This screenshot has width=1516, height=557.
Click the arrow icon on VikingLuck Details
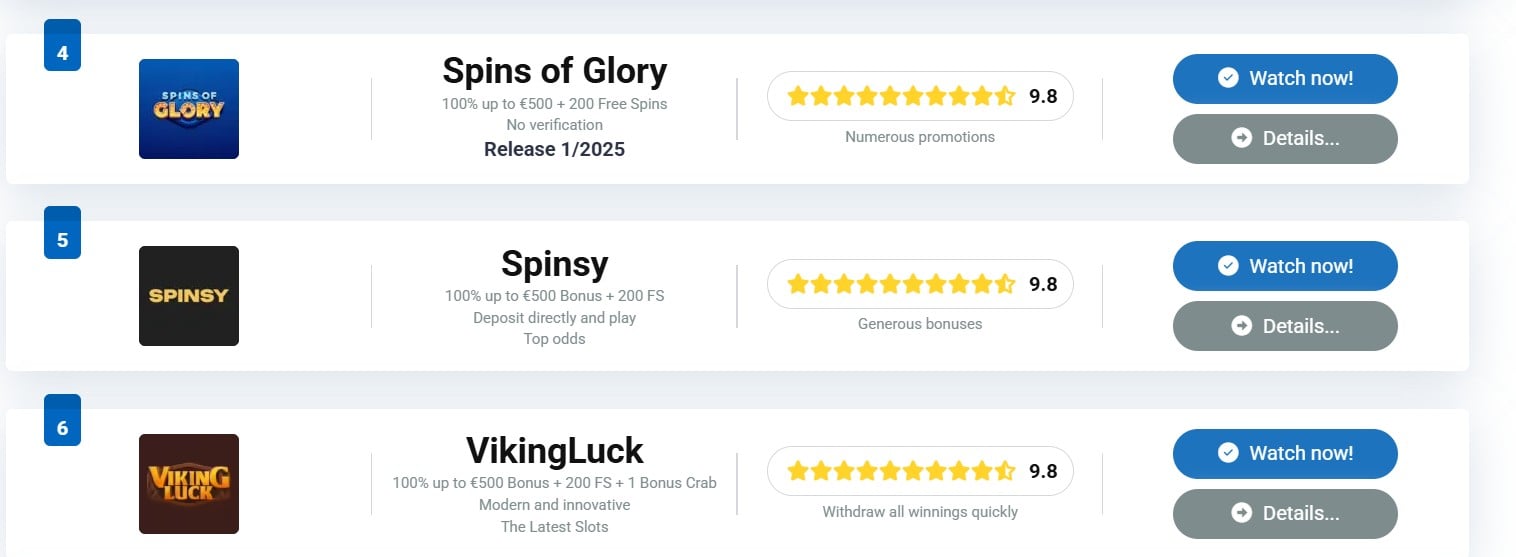[x=1242, y=513]
